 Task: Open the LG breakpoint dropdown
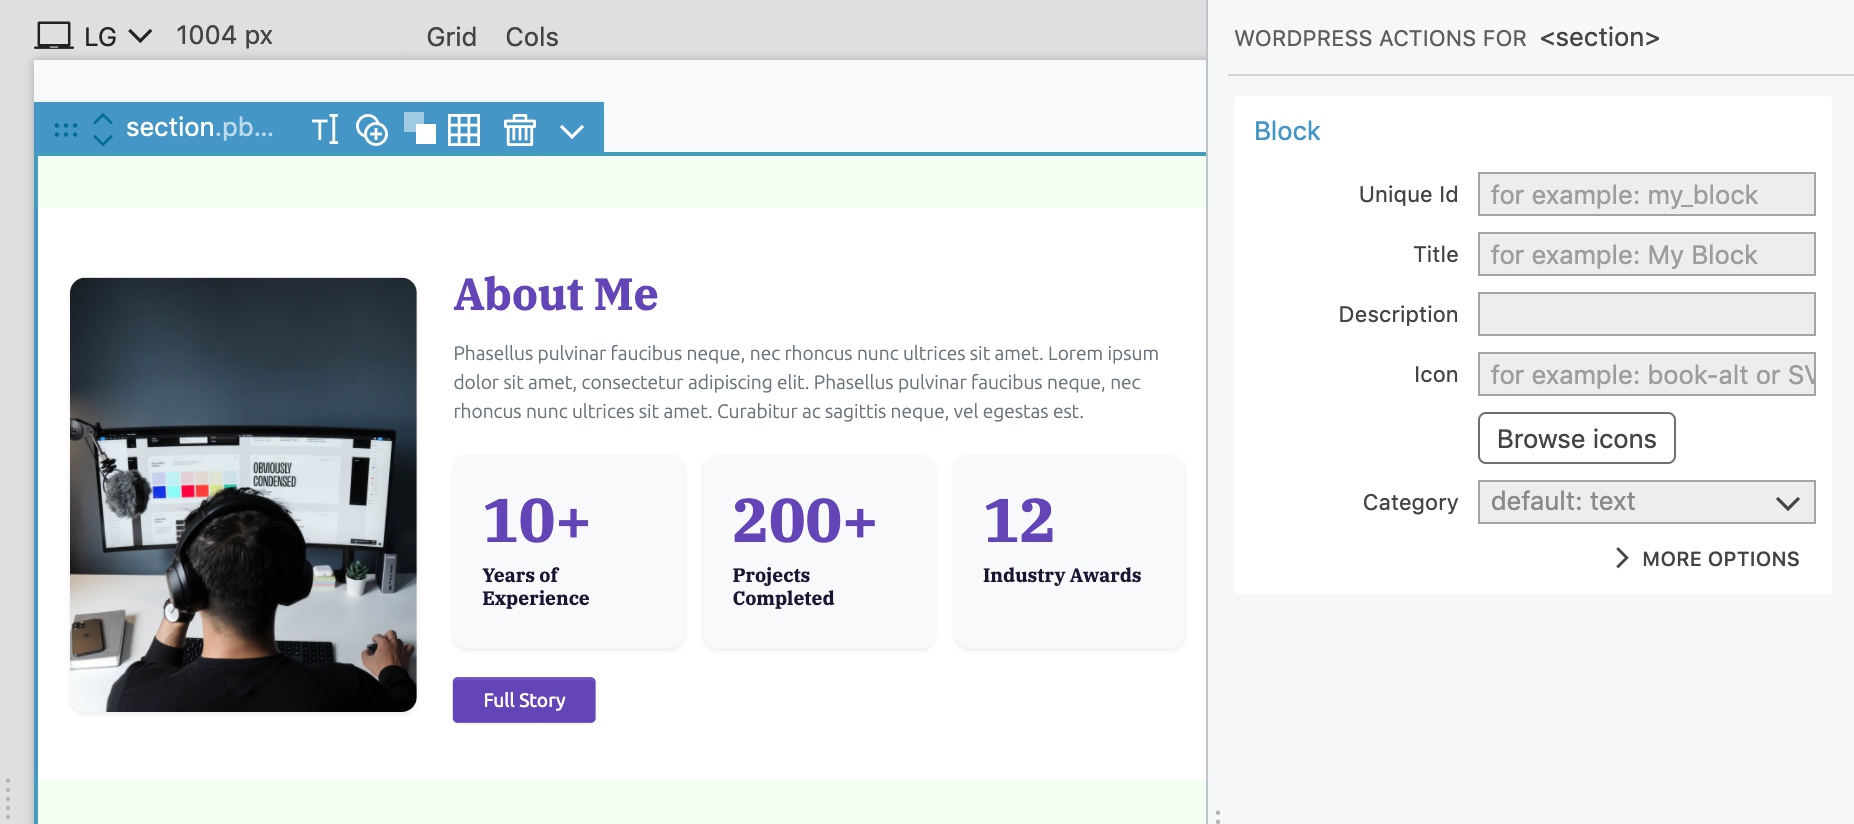118,37
